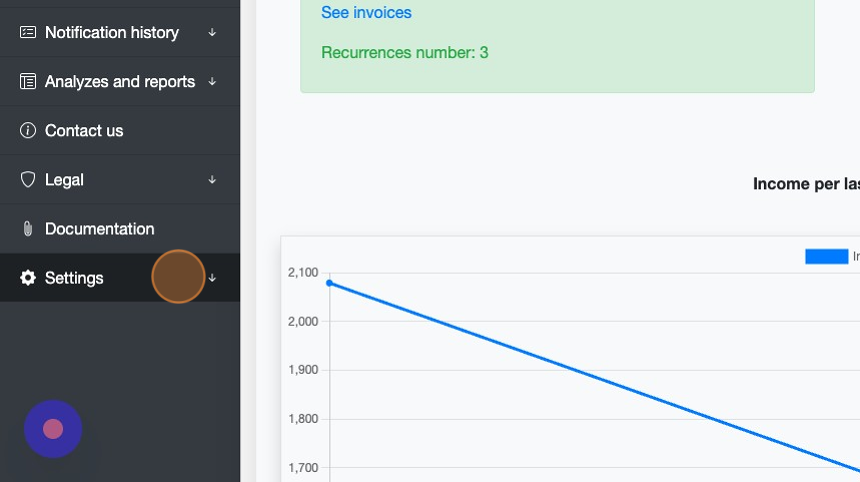
Task: Select the Analyzes and reports text label
Action: click(120, 82)
